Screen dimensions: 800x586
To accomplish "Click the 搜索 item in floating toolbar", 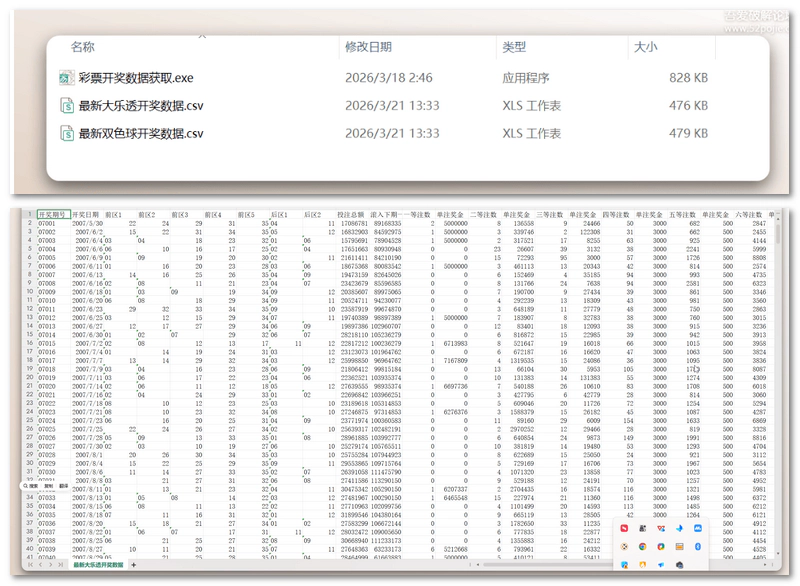I will (32, 486).
